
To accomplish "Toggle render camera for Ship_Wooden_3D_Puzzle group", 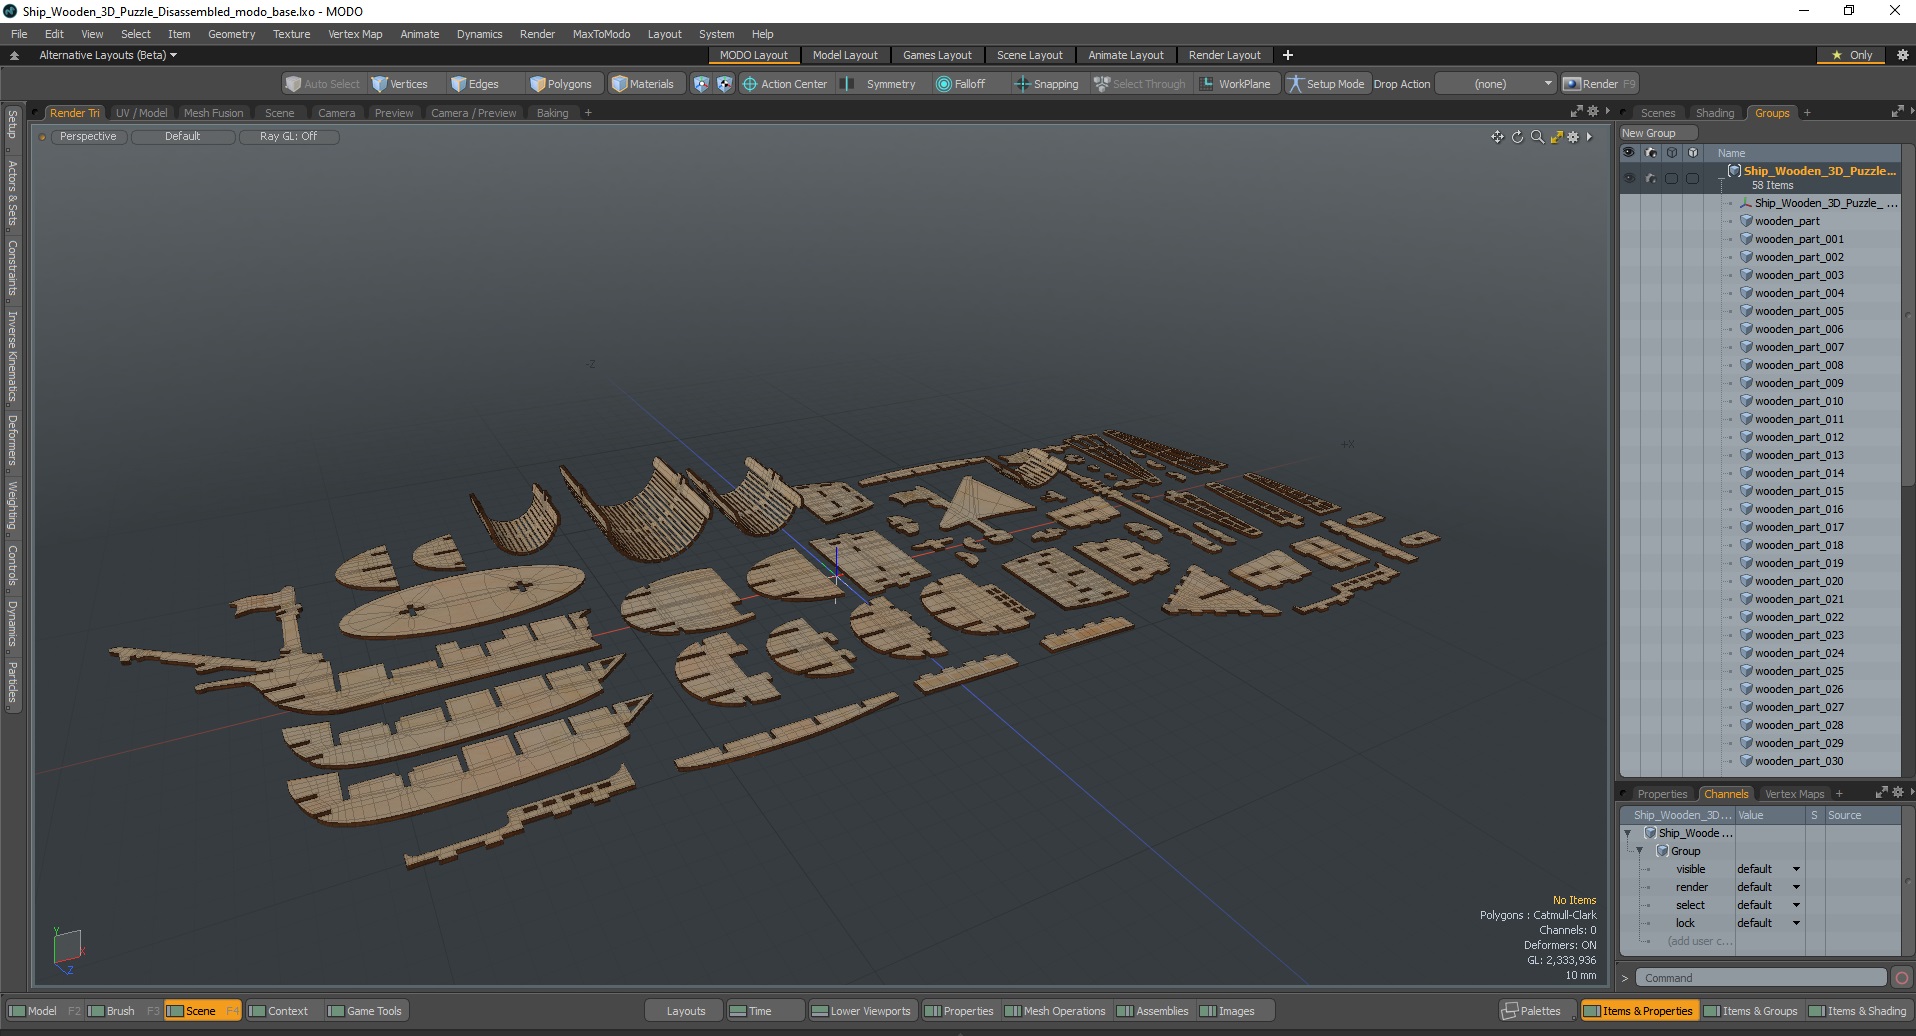I will [1650, 178].
